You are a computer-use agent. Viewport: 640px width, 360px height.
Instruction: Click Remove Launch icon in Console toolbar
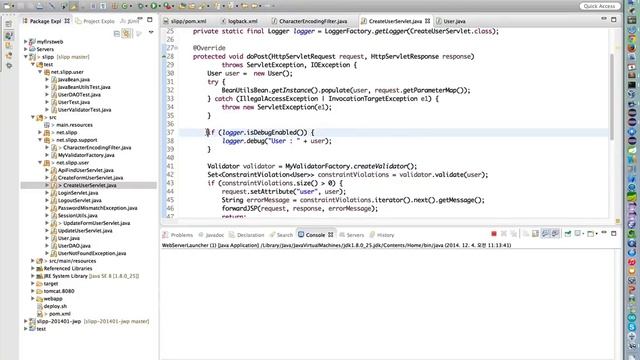504,234
